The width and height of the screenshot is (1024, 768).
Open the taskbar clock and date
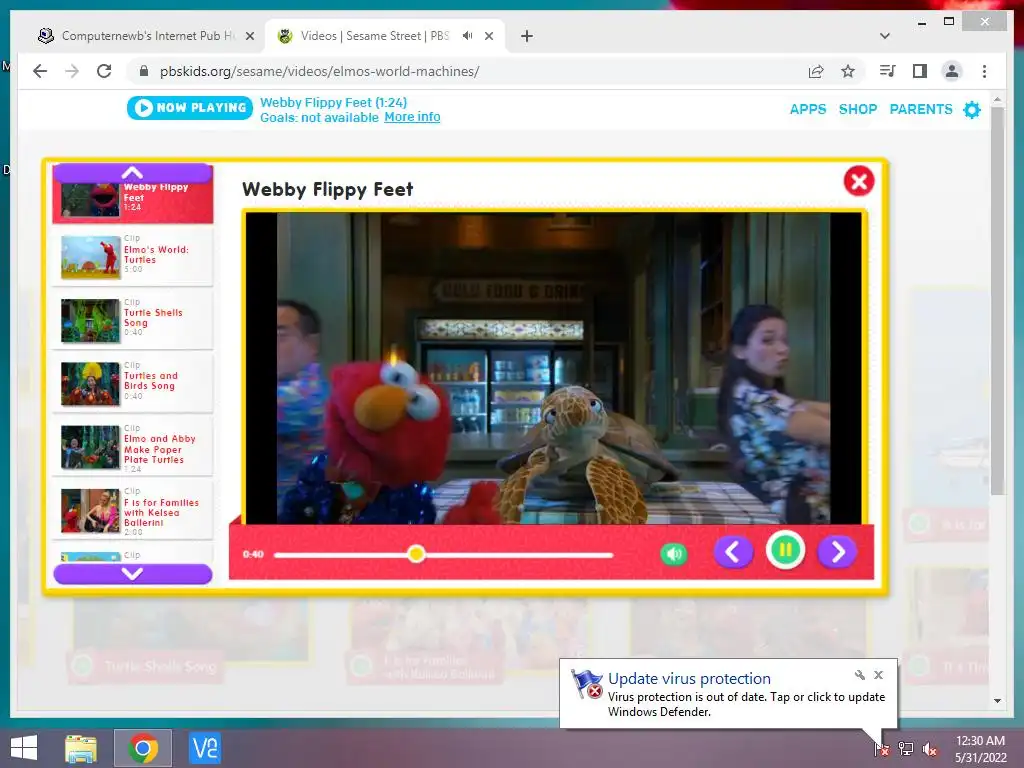click(x=980, y=749)
